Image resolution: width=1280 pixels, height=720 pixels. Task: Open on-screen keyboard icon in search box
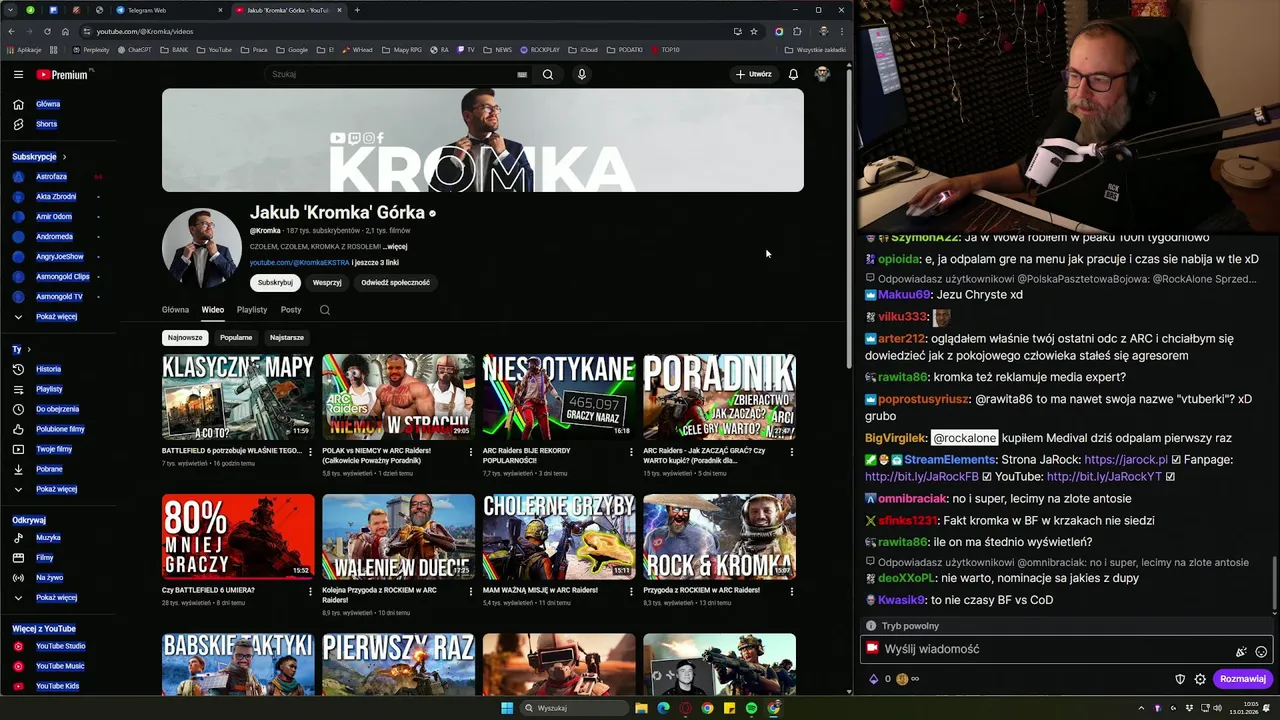tap(522, 74)
